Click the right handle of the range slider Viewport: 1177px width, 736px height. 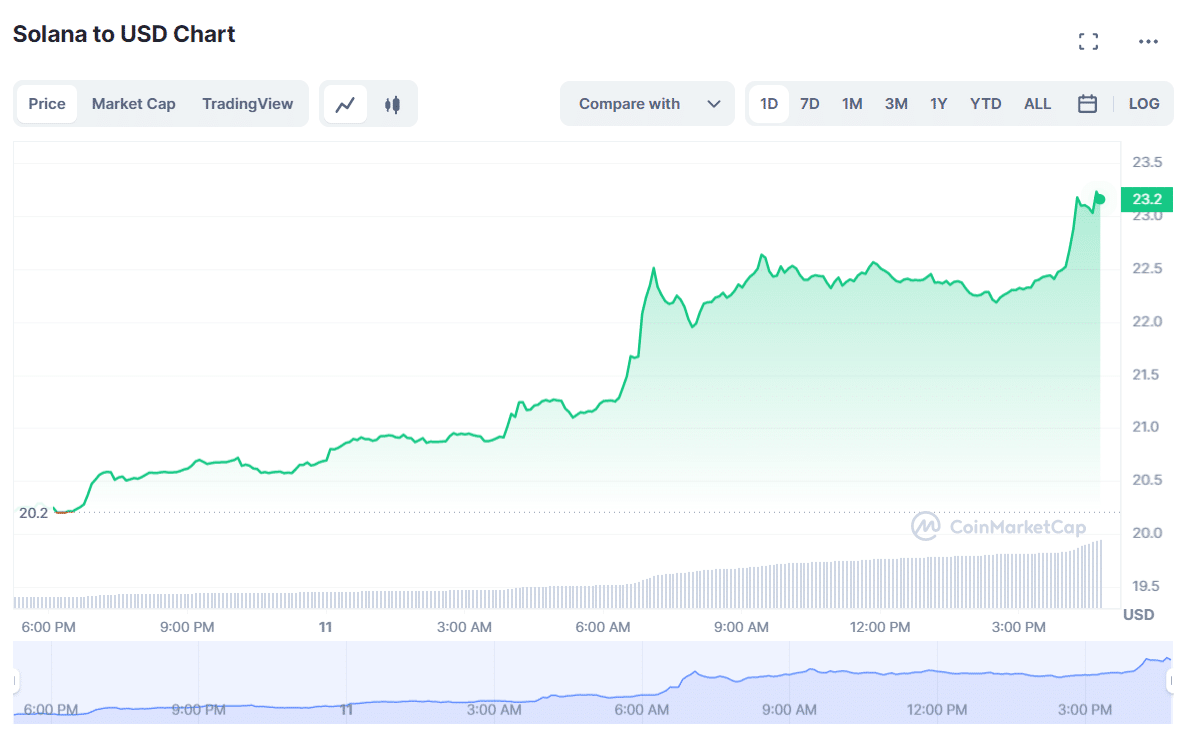pos(1171,681)
